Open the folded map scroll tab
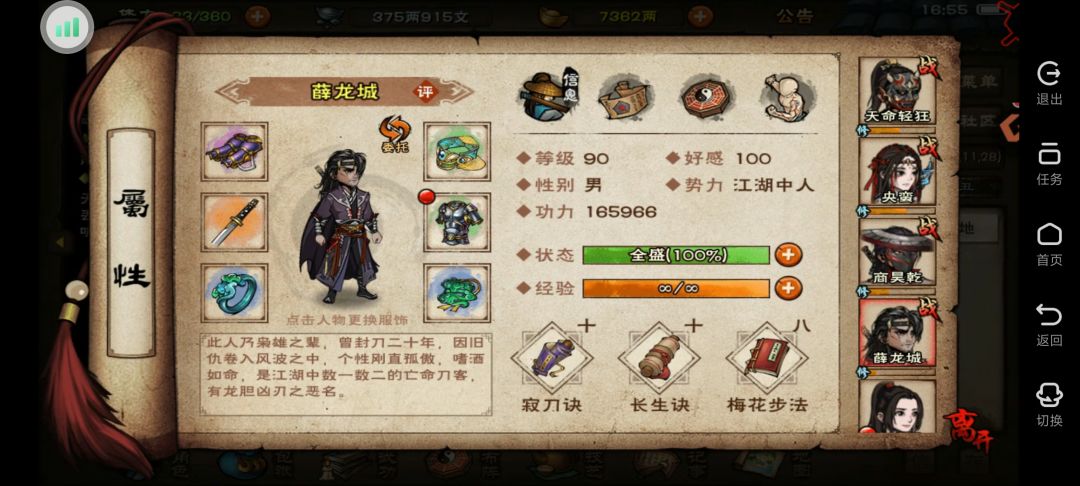 click(x=625, y=97)
